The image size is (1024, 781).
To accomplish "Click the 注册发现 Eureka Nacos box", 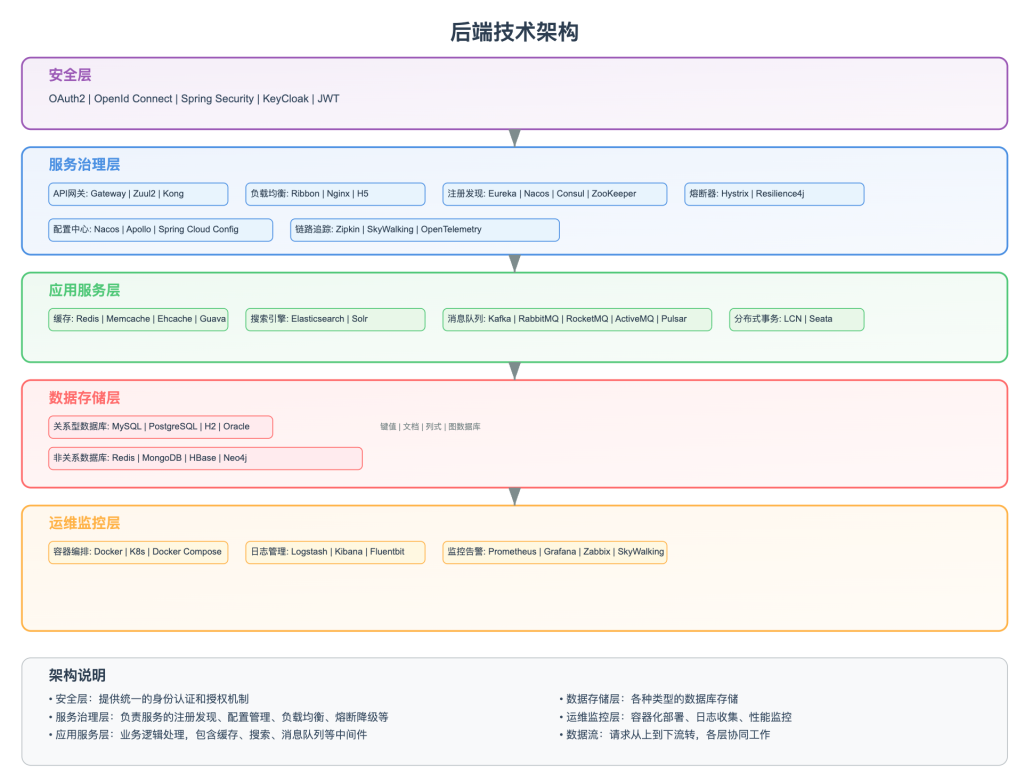I will (x=554, y=194).
